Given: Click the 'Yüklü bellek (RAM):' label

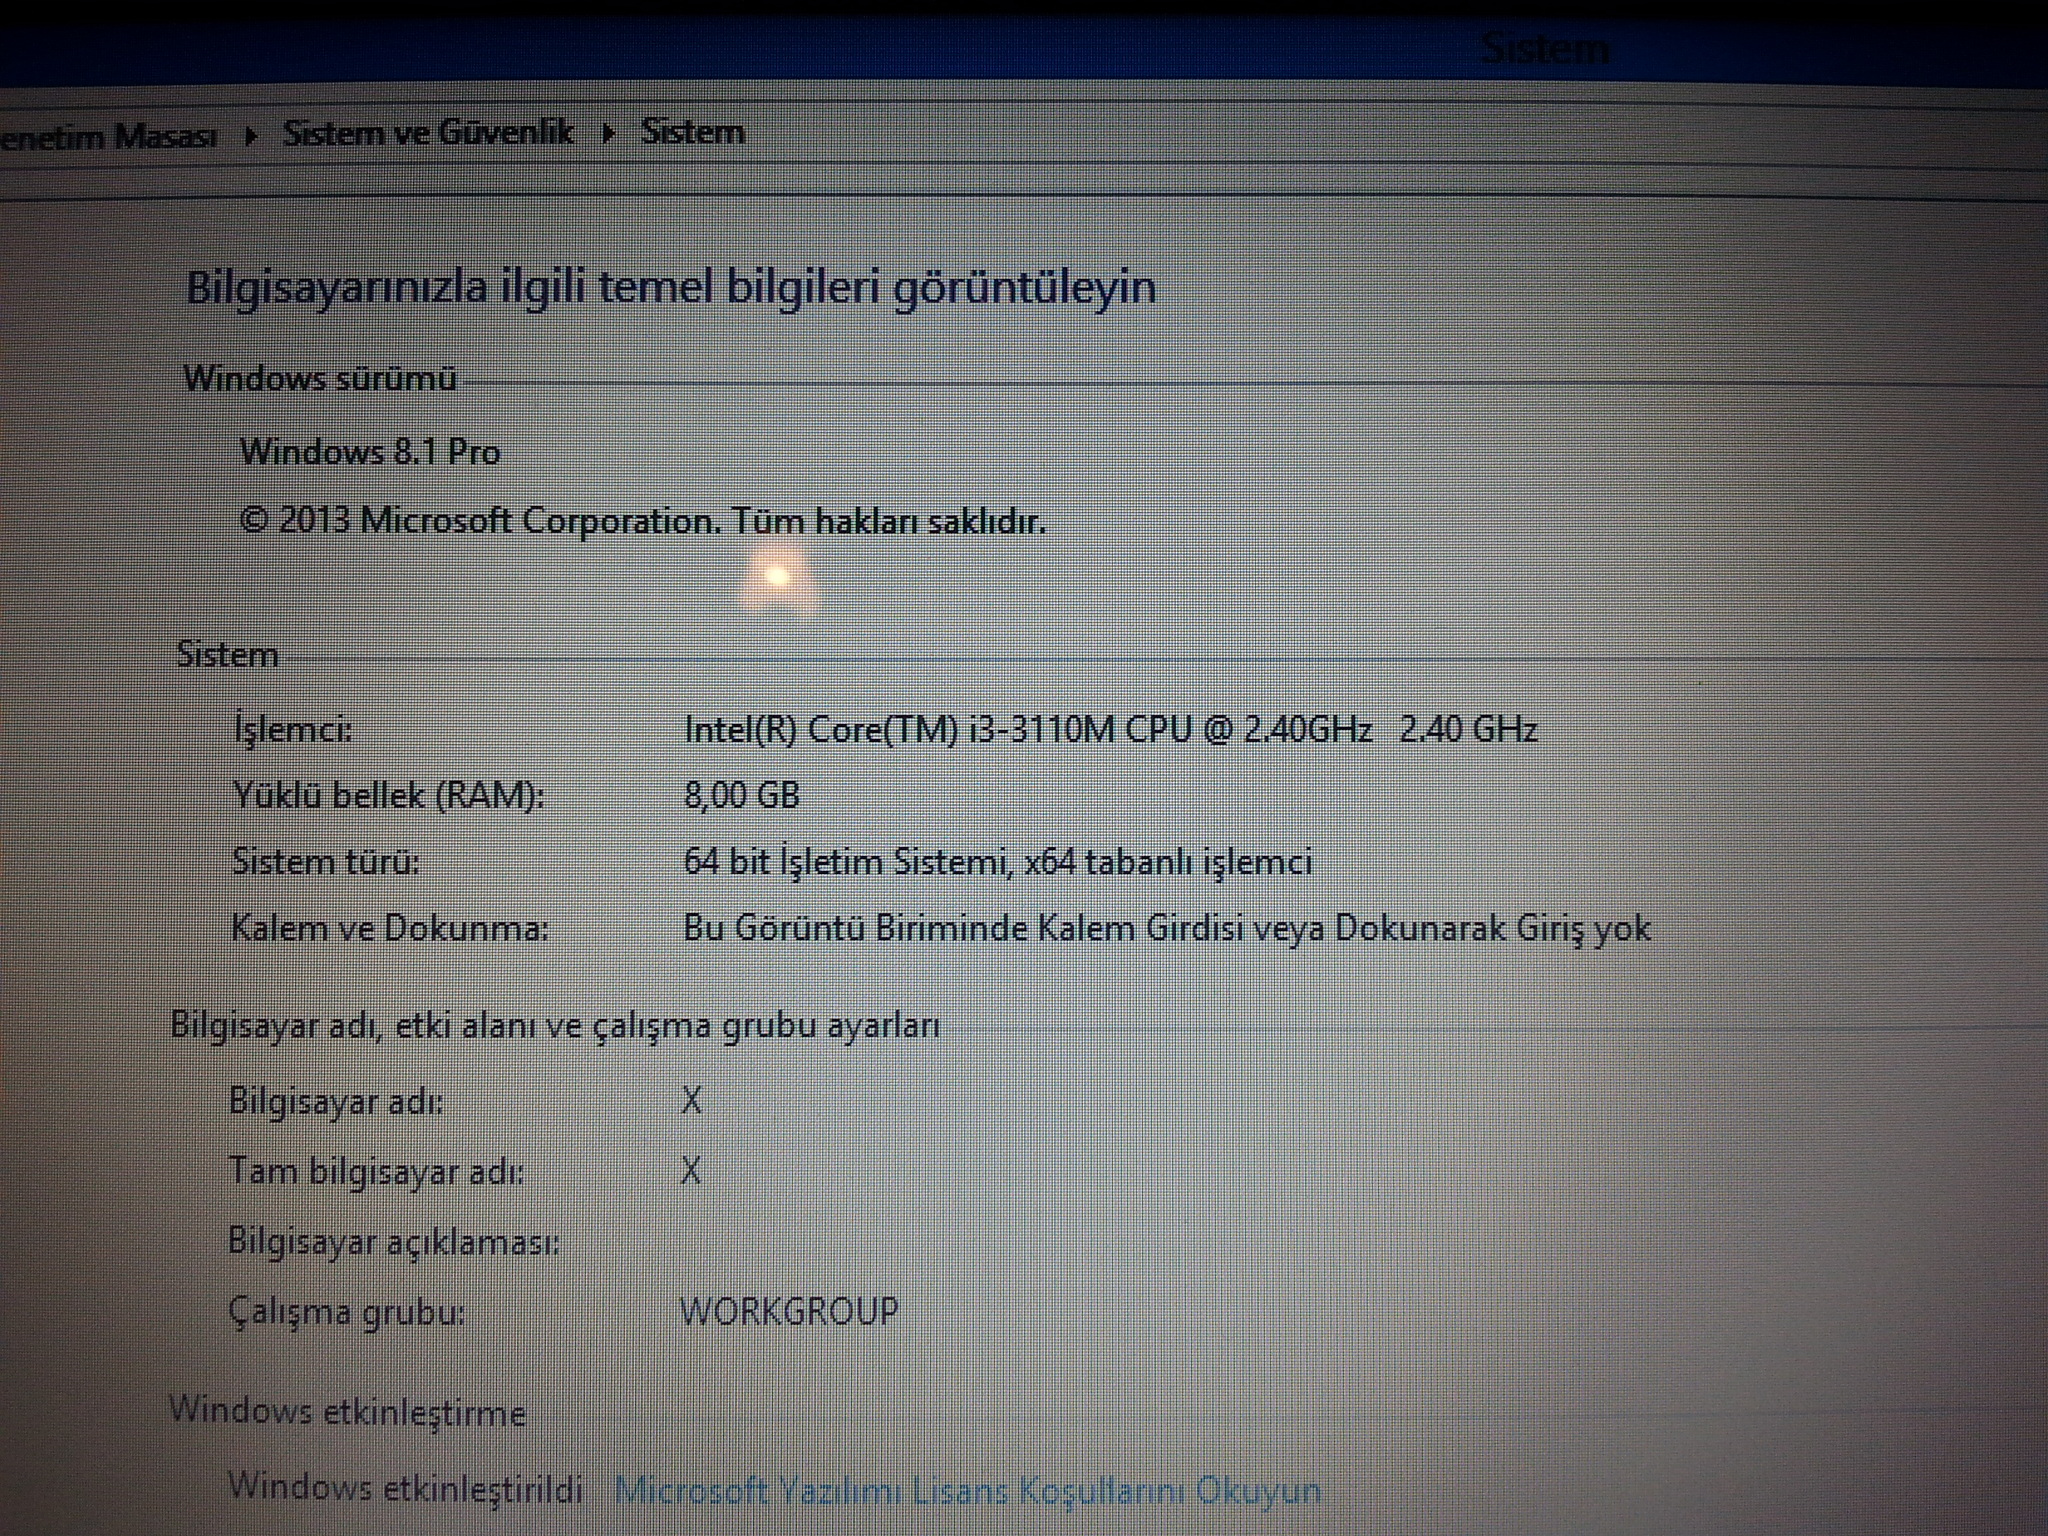Looking at the screenshot, I should point(388,795).
